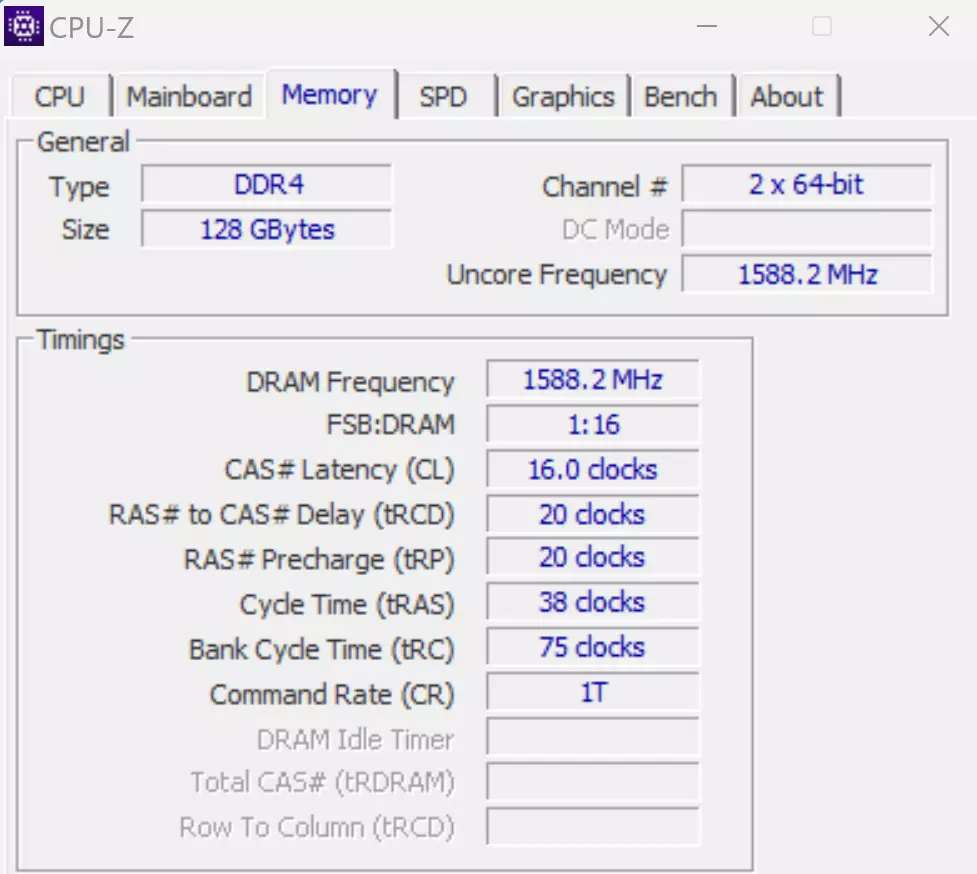
Task: Click the Uncore Frequency label
Action: coord(556,275)
